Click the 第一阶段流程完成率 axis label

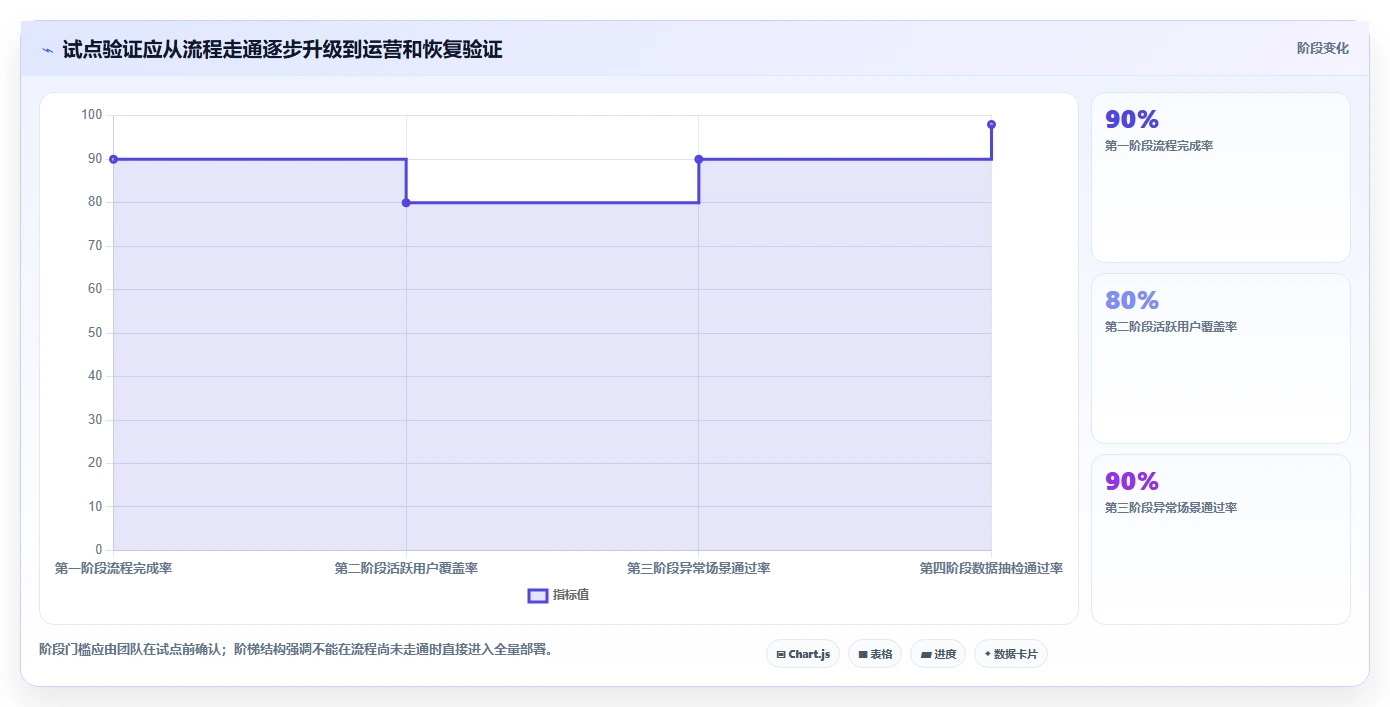[113, 568]
